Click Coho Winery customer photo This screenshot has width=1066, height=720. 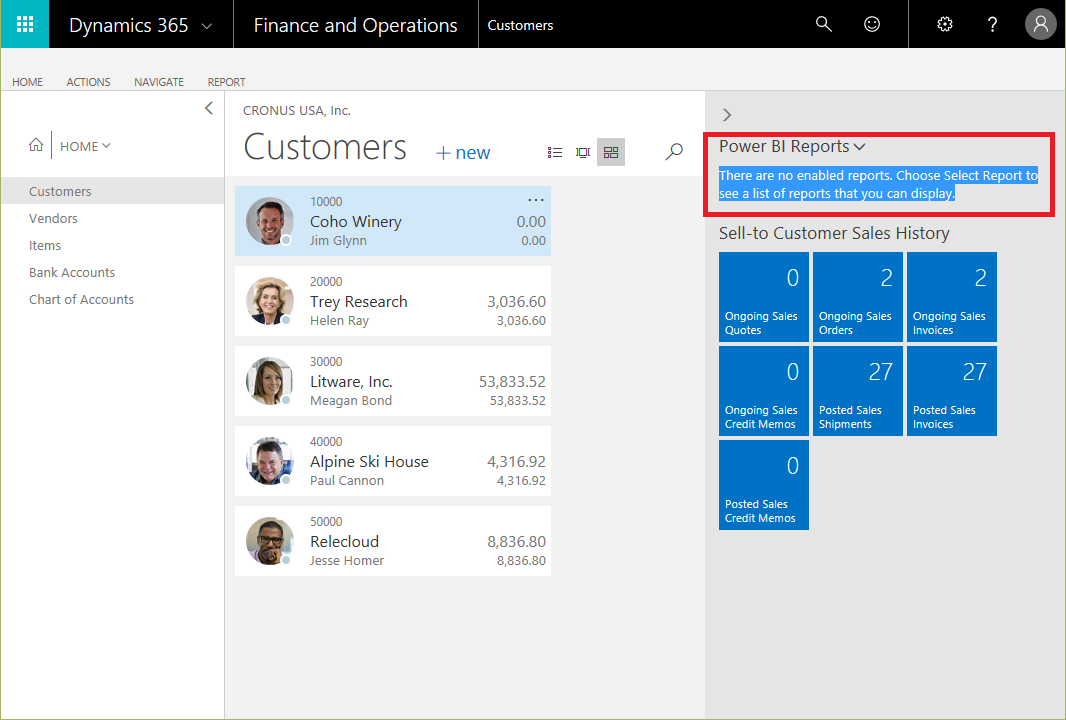coord(270,221)
